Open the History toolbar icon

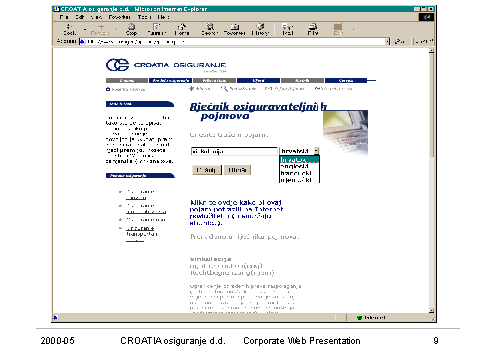(x=260, y=29)
